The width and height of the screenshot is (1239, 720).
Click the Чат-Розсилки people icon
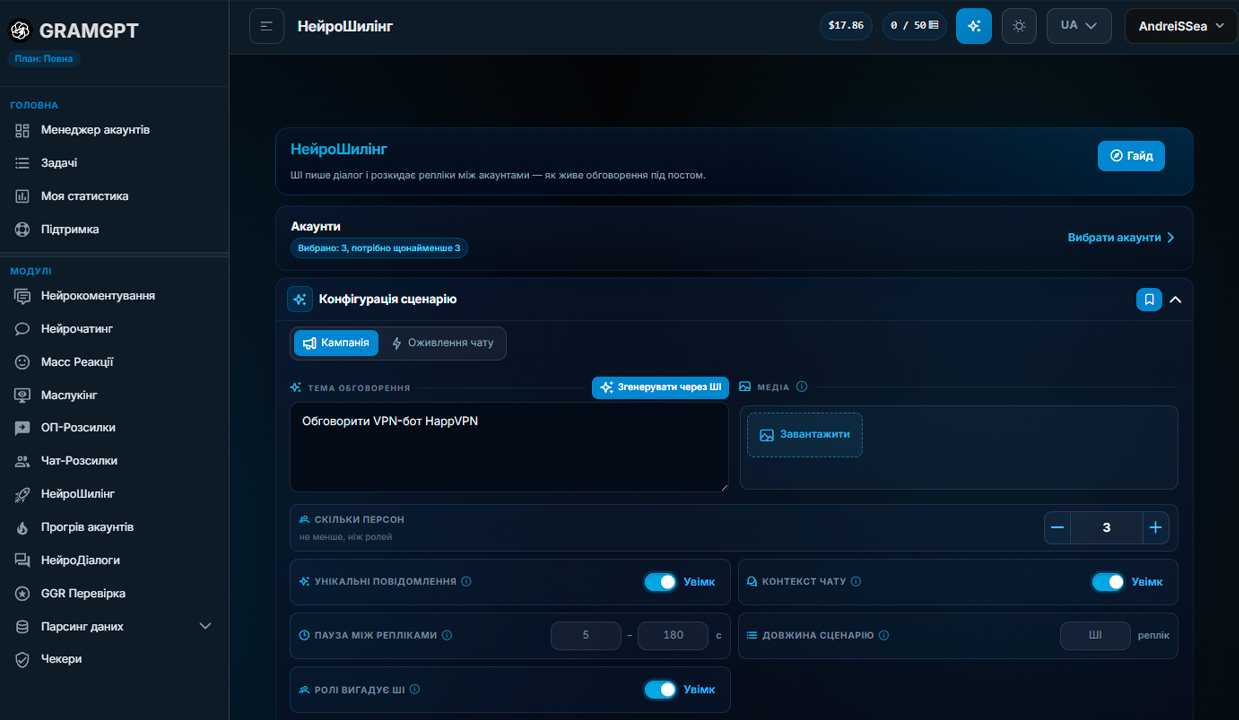(x=22, y=461)
